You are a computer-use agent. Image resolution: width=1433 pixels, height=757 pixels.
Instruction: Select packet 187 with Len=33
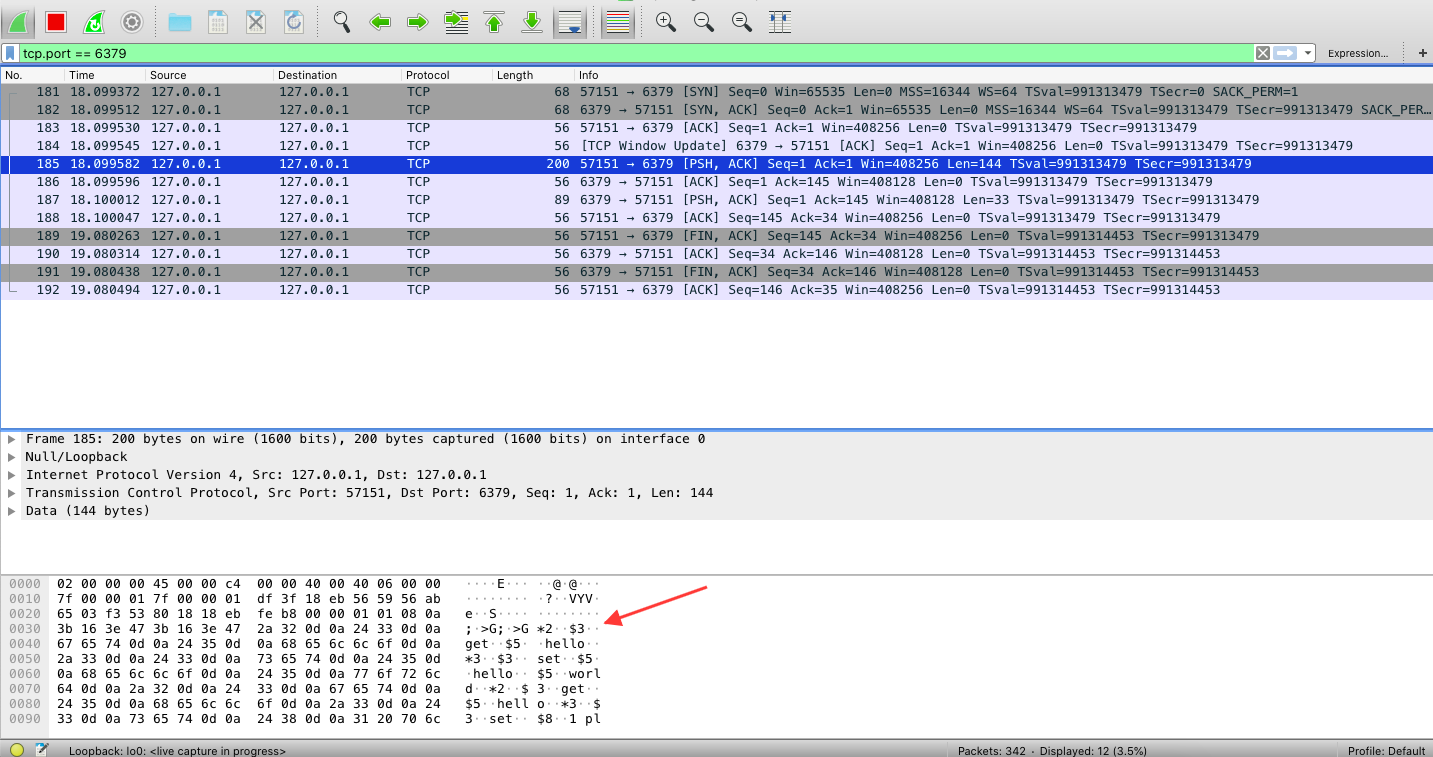click(x=716, y=200)
